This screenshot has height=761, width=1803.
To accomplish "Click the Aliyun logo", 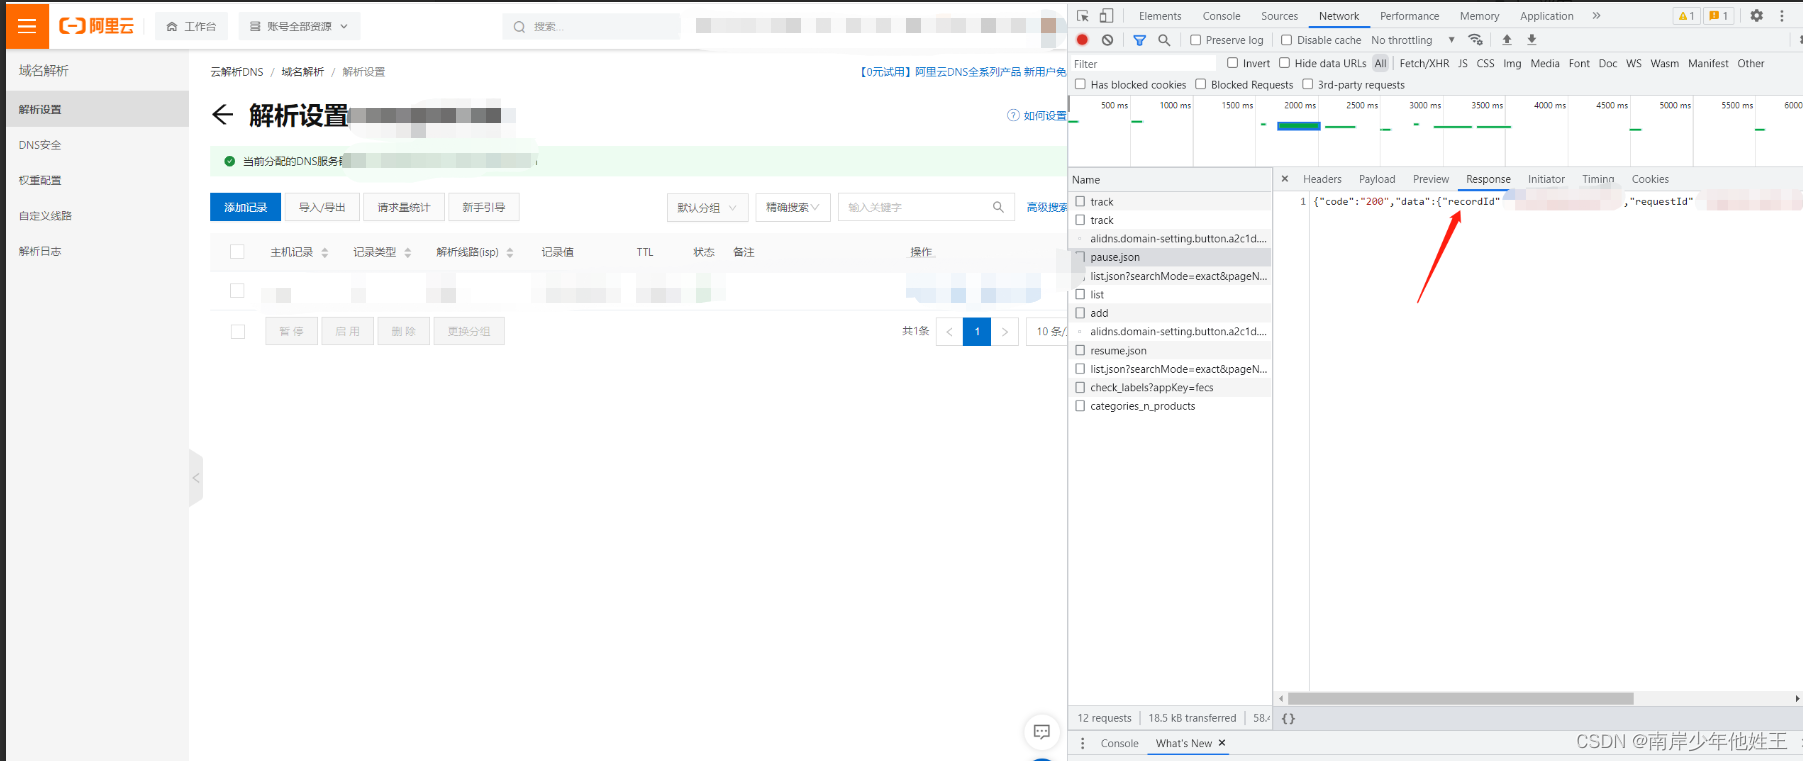I will tap(96, 26).
